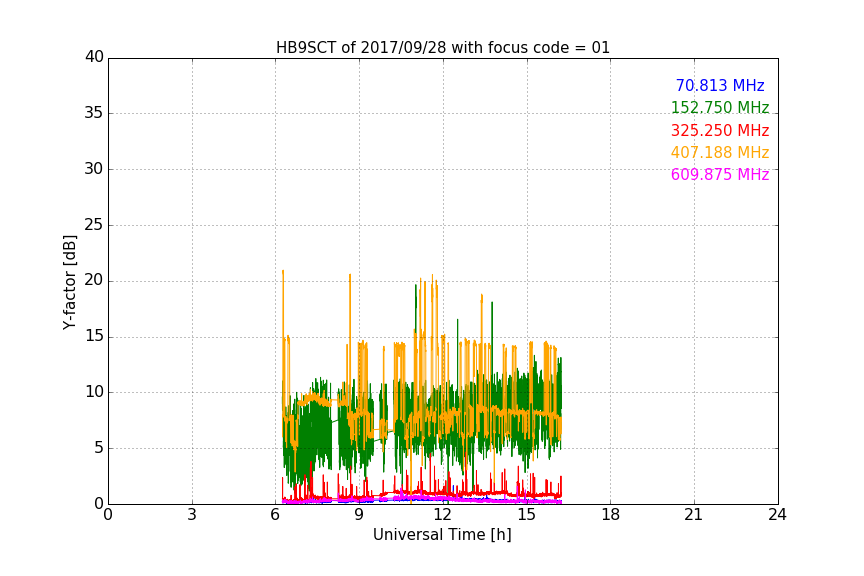This screenshot has height=576, width=864.
Task: Click the y-axis tick label 40
Action: pyautogui.click(x=94, y=57)
